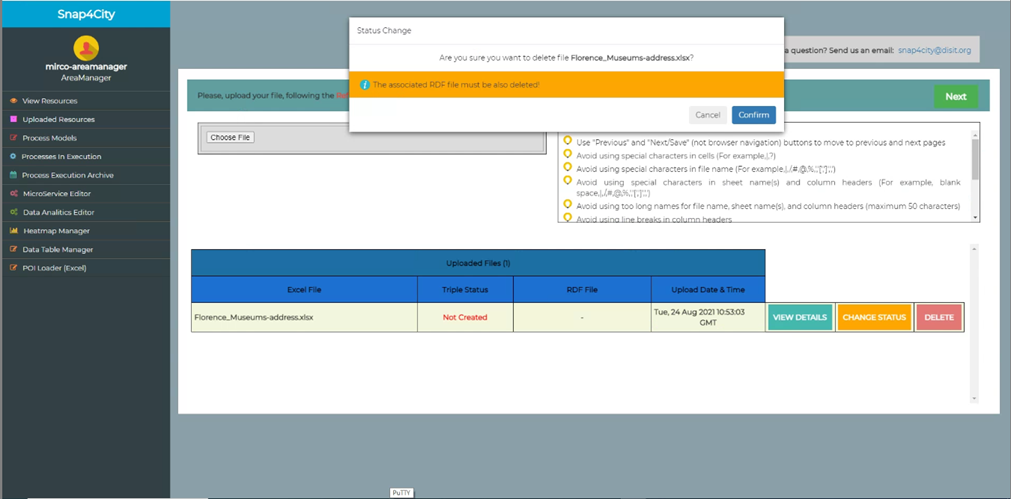Cancel the Status Change dialog
This screenshot has width=1011, height=499.
pyautogui.click(x=708, y=115)
